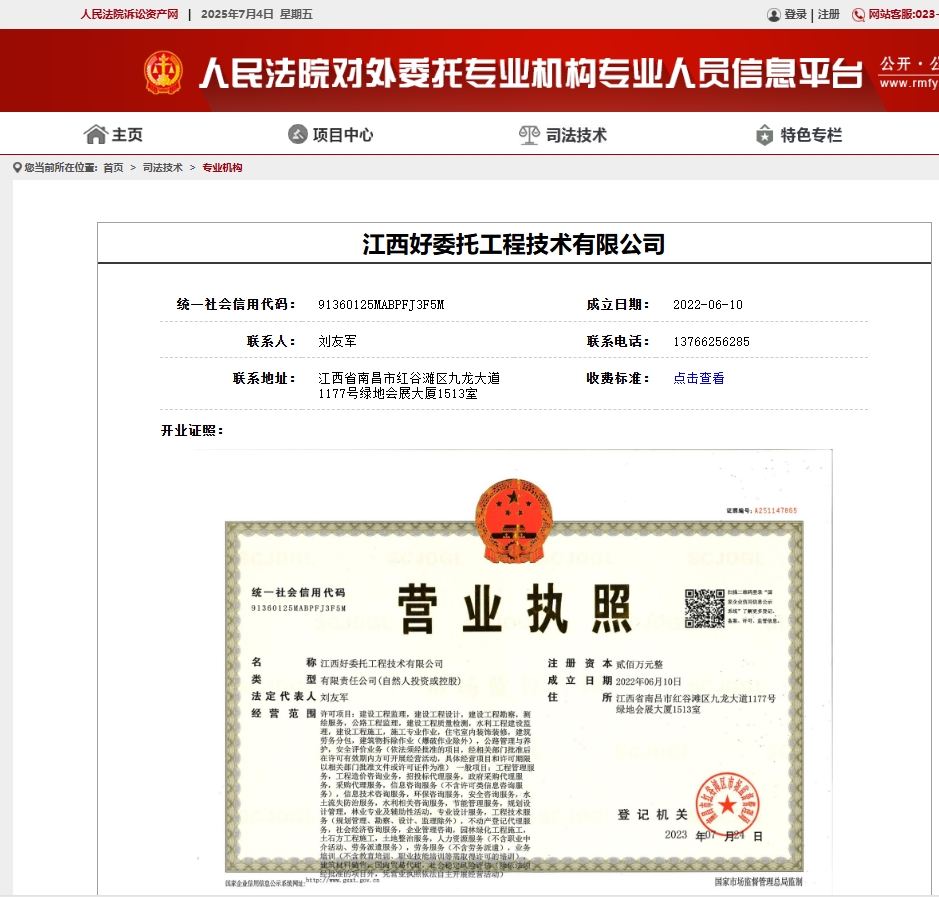939x897 pixels.
Task: Click the 联系地址 label
Action: (264, 378)
